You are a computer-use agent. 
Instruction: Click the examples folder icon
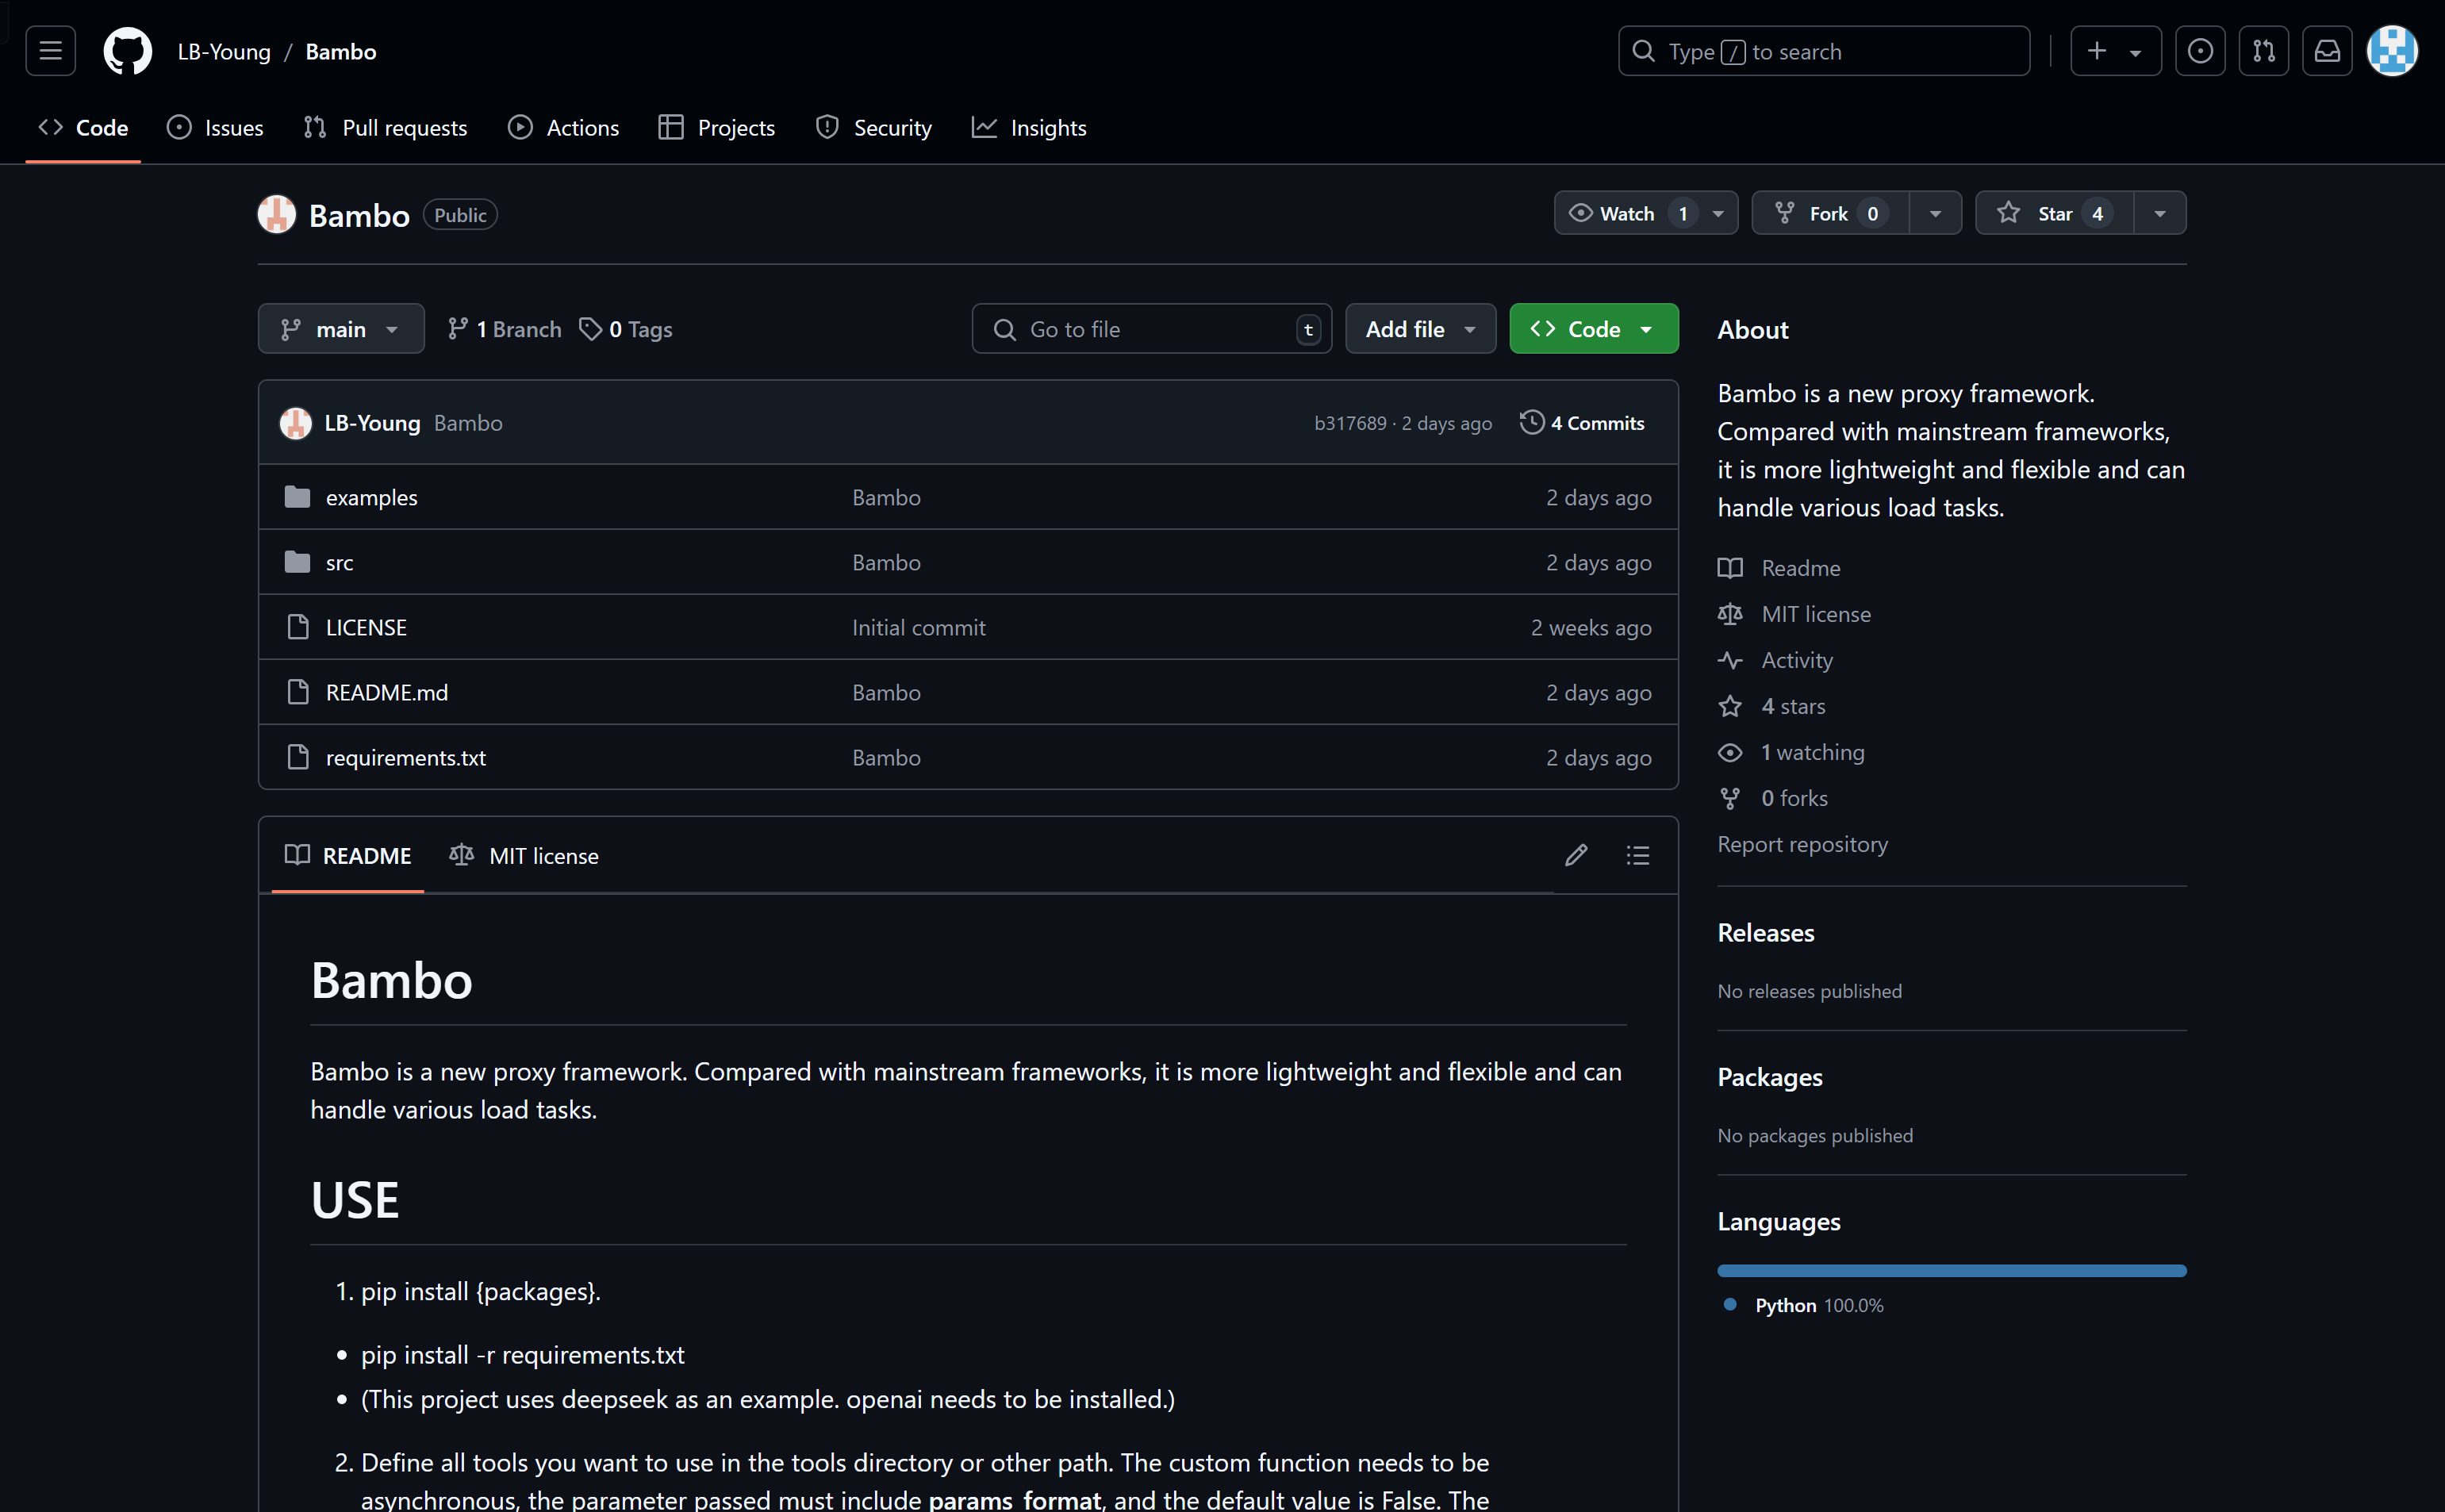click(297, 497)
